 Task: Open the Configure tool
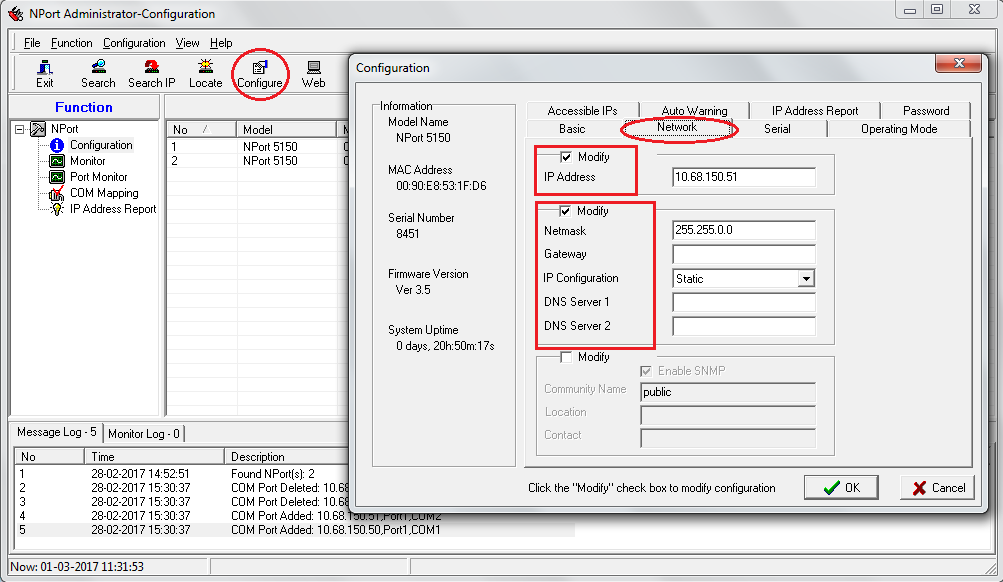click(x=260, y=73)
